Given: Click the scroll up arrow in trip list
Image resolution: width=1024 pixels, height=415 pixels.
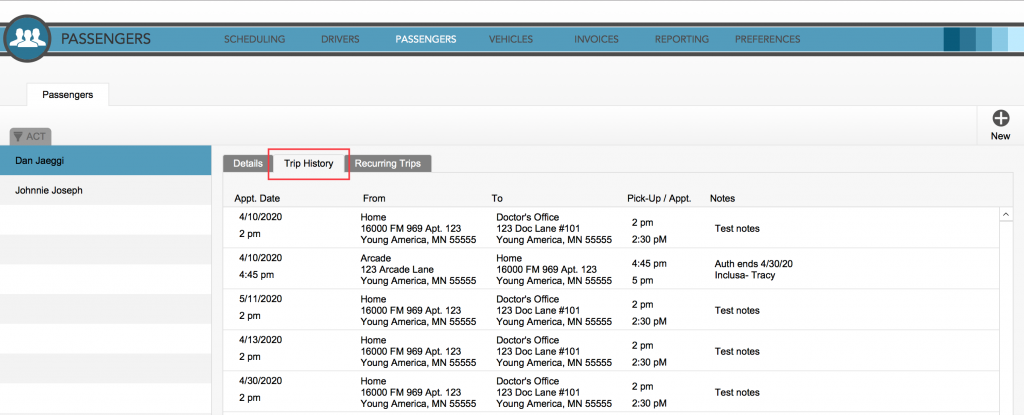Looking at the screenshot, I should [1006, 215].
